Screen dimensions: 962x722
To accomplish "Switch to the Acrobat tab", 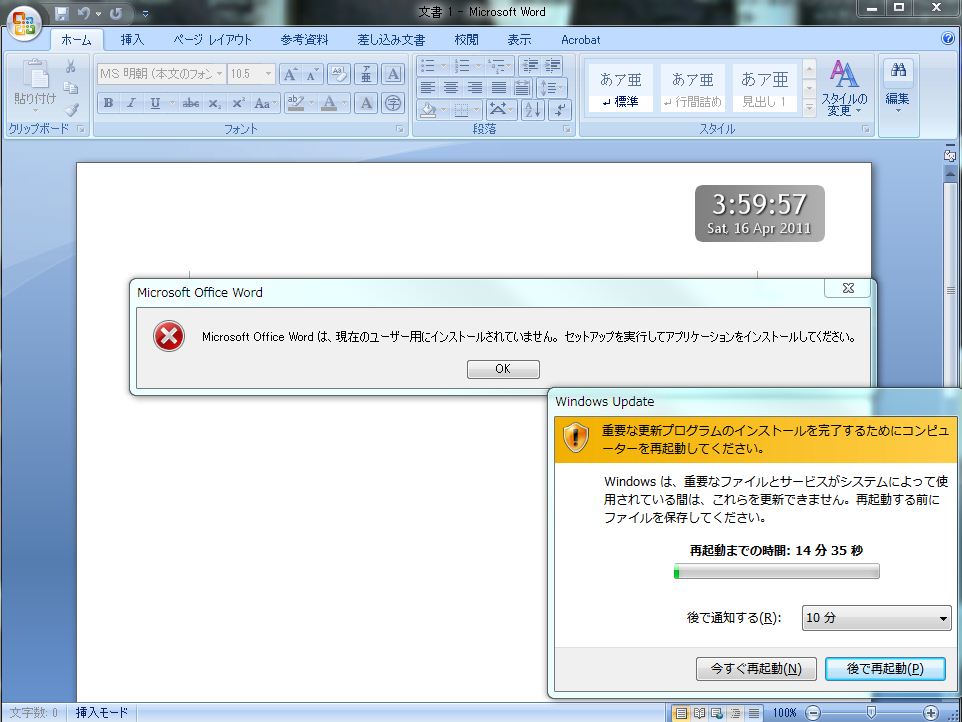I will pos(580,40).
